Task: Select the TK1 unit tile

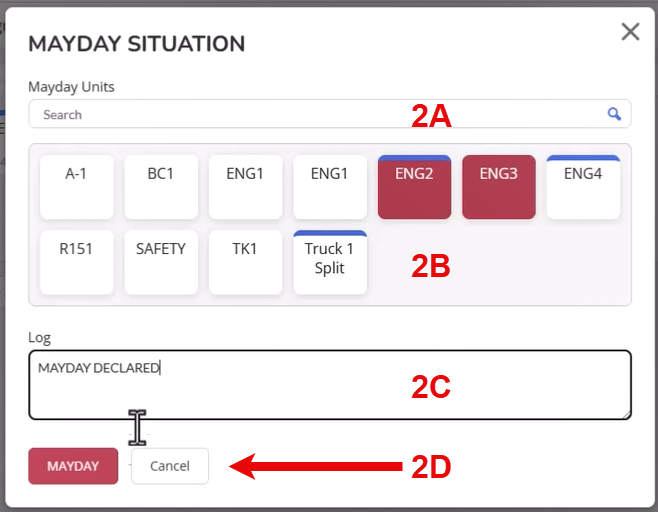Action: point(245,262)
